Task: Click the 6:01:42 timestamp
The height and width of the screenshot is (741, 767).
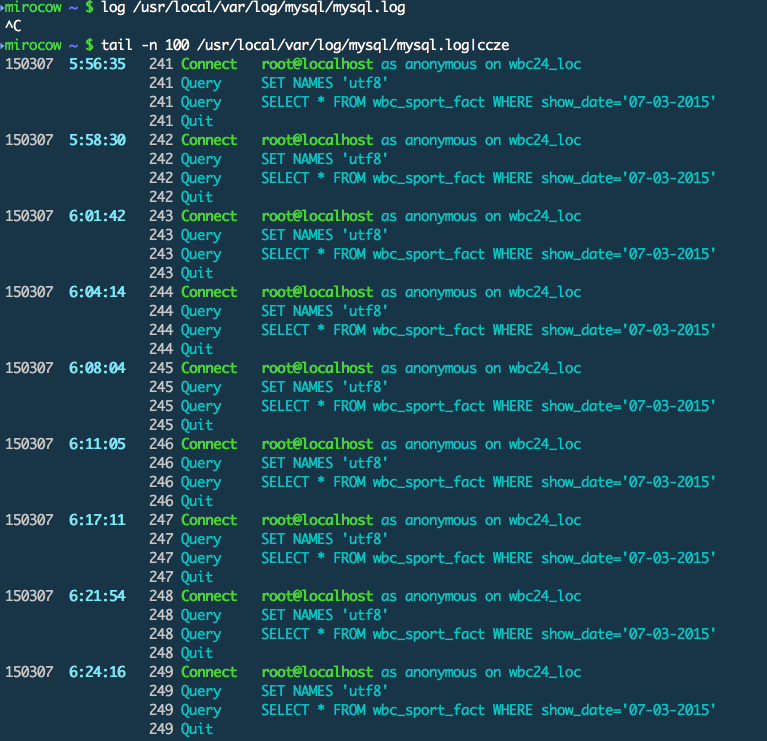Action: click(x=97, y=216)
